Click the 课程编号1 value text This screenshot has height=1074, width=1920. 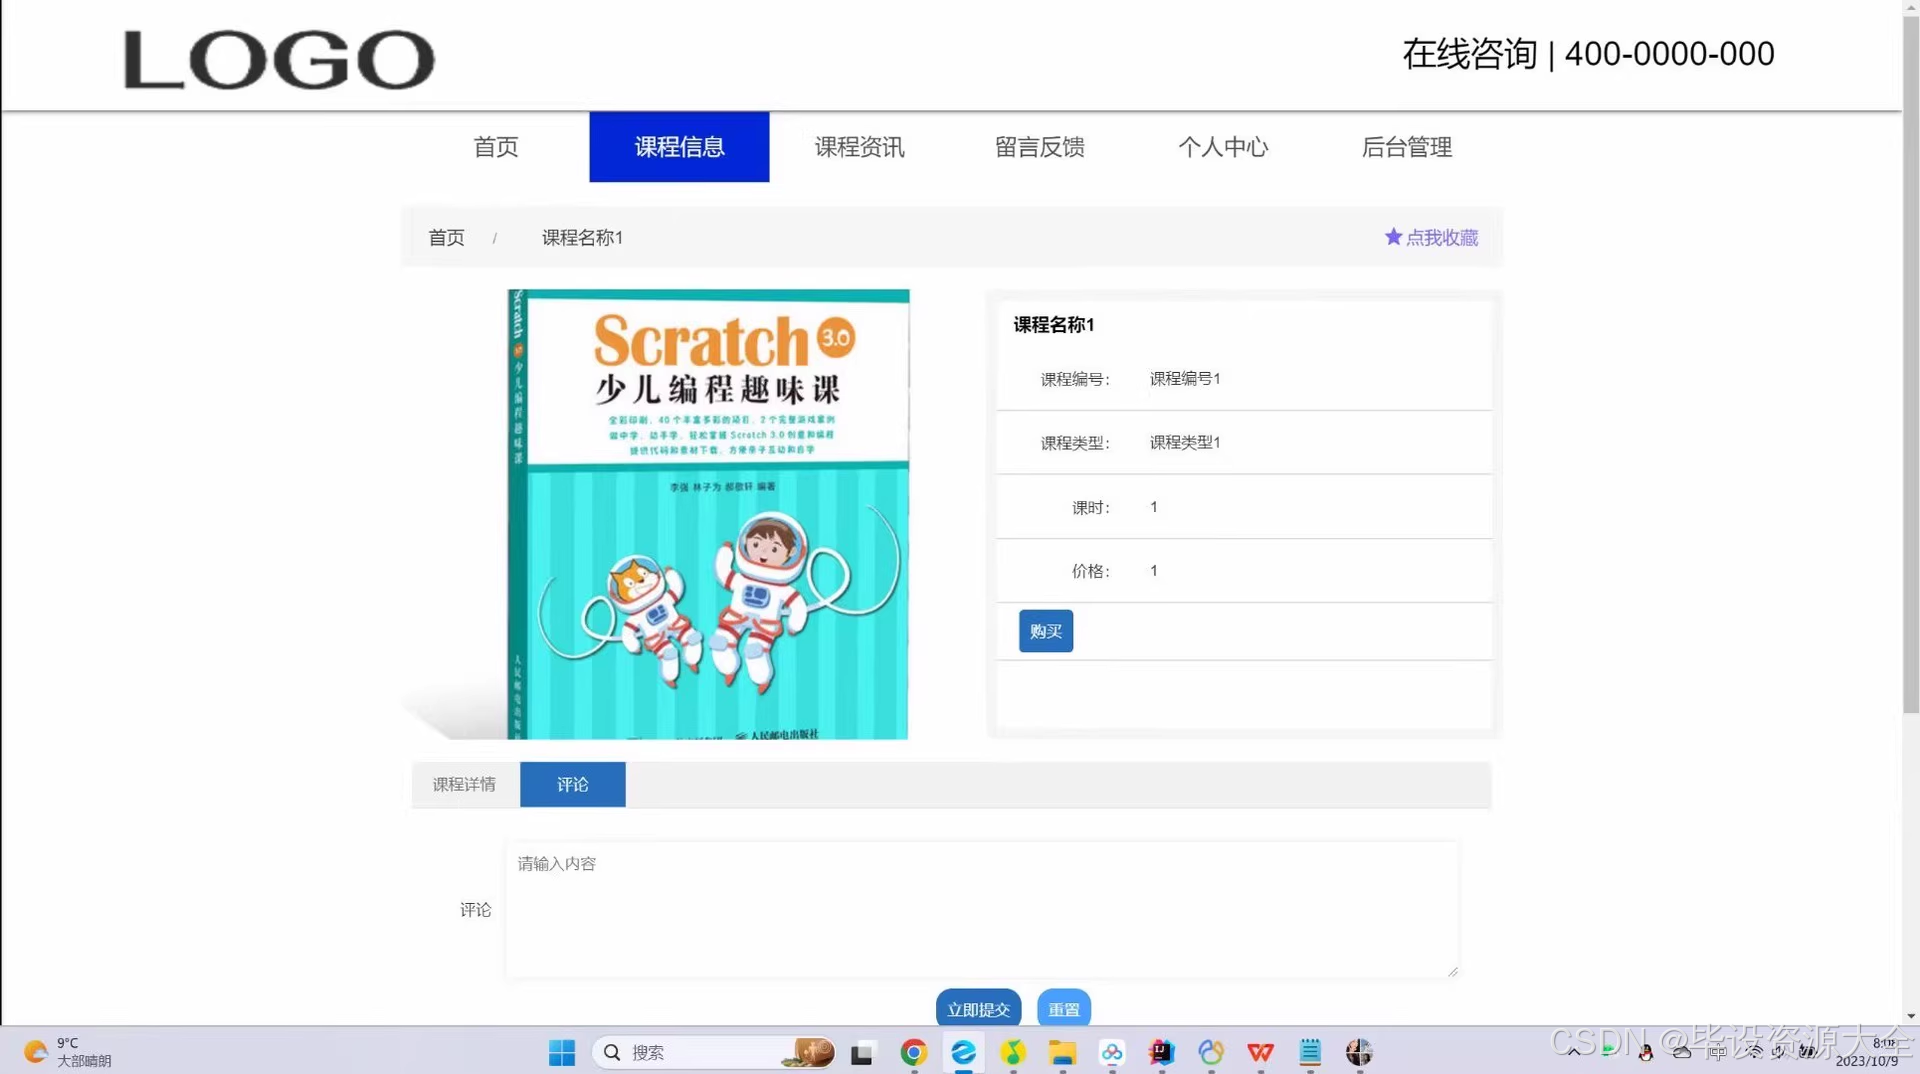(1185, 378)
